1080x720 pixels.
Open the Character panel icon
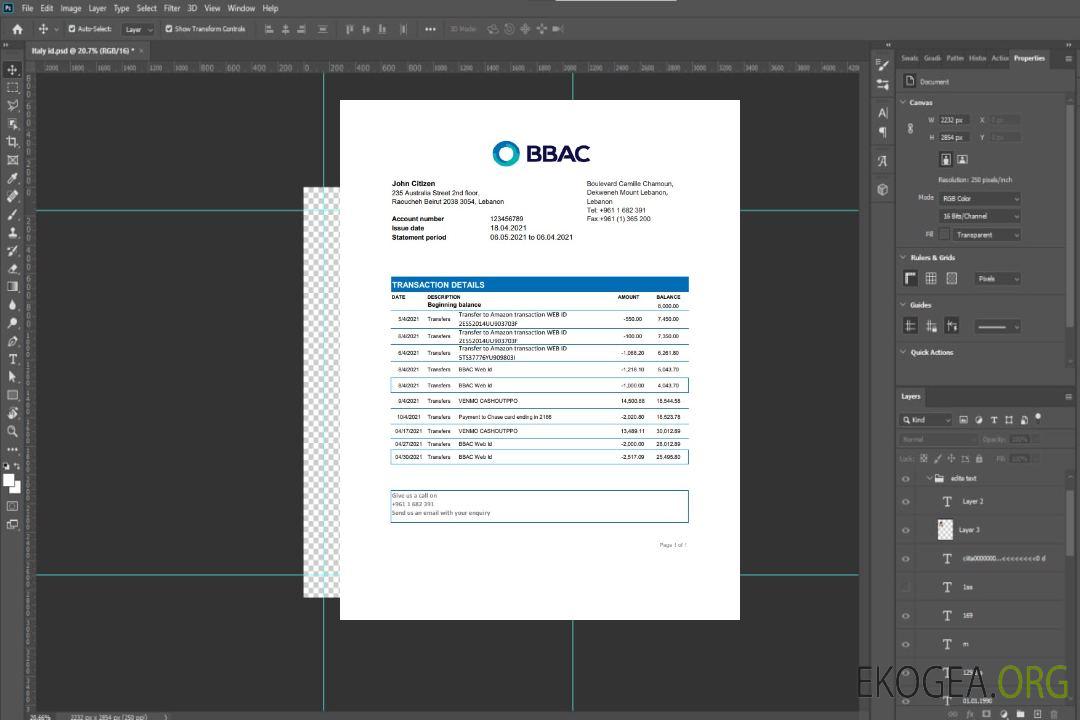coord(882,113)
